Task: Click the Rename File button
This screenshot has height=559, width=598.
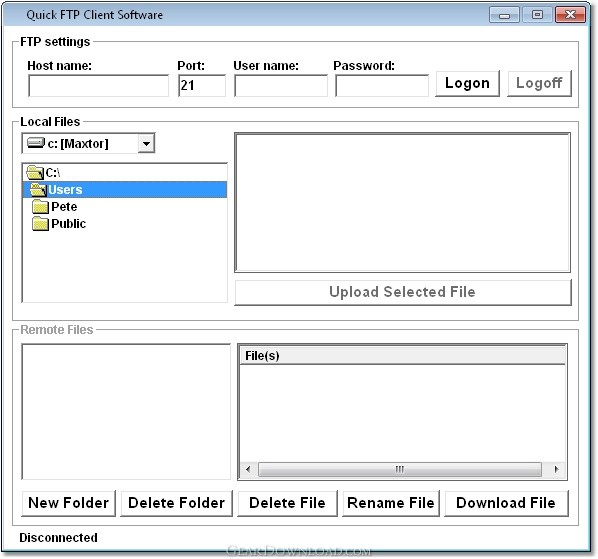Action: point(391,503)
